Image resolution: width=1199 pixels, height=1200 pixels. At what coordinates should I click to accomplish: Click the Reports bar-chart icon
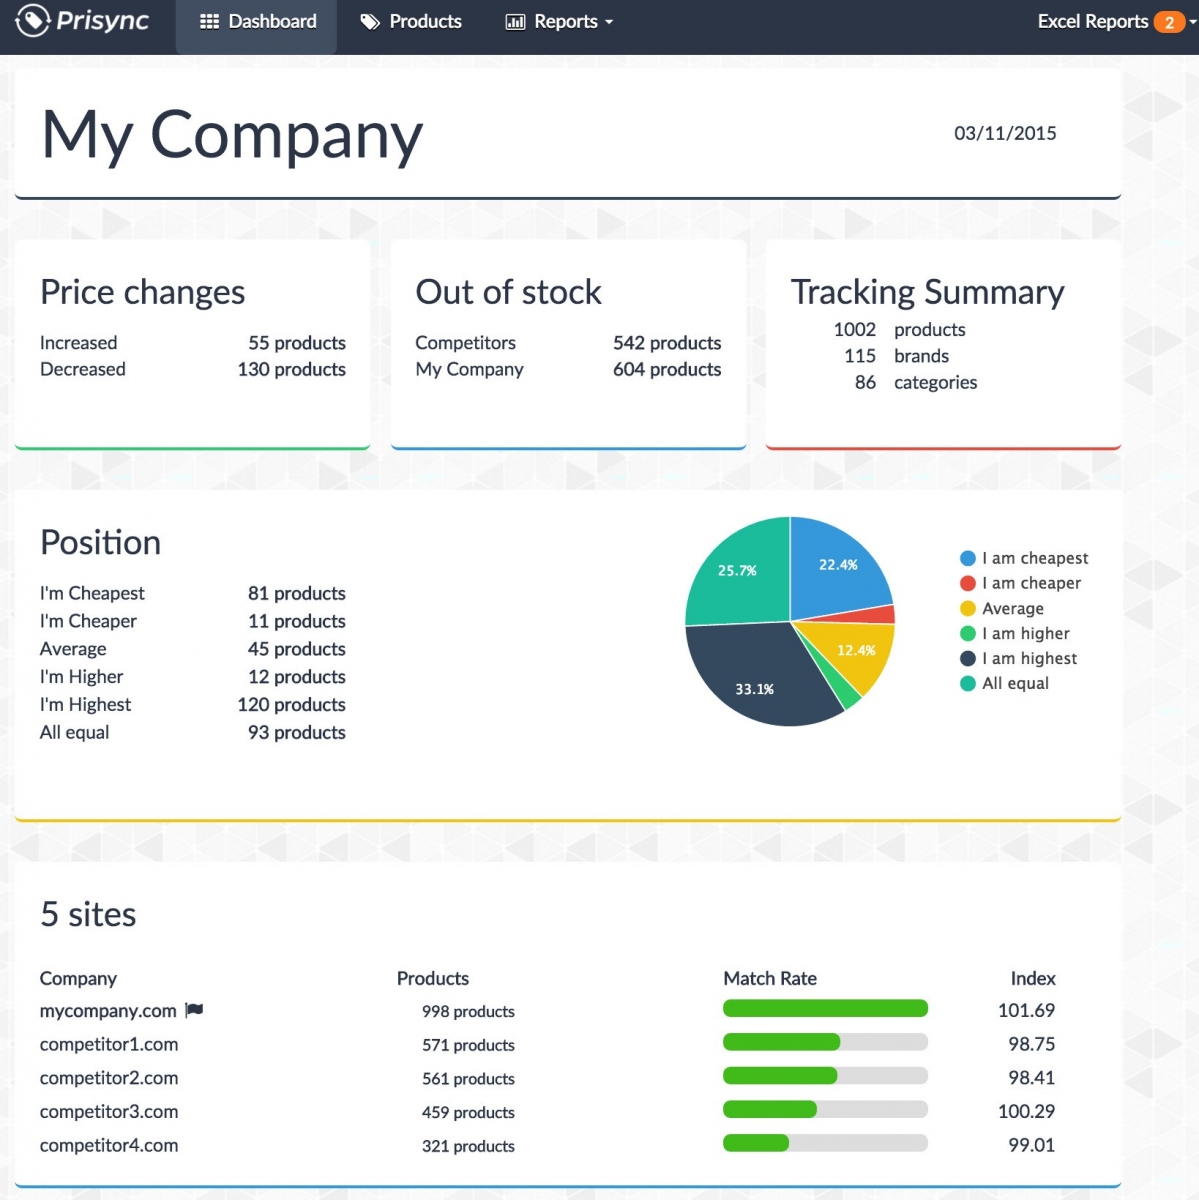[x=514, y=20]
